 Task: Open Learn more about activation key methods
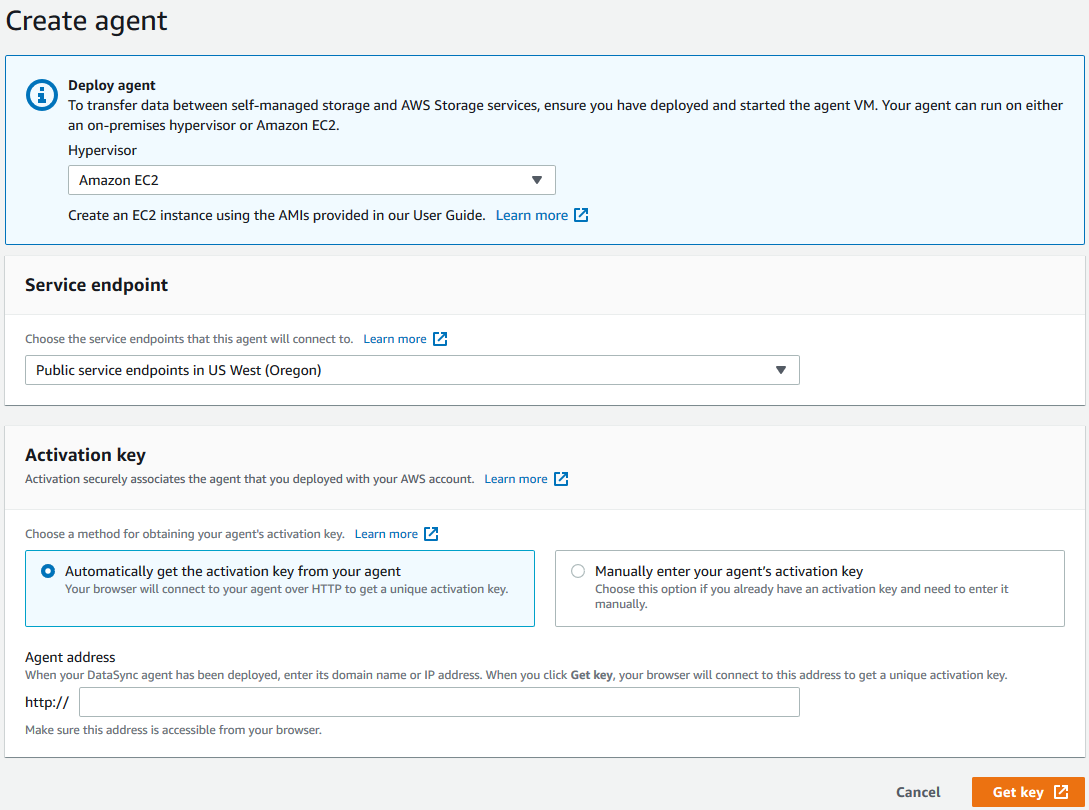pyautogui.click(x=384, y=533)
